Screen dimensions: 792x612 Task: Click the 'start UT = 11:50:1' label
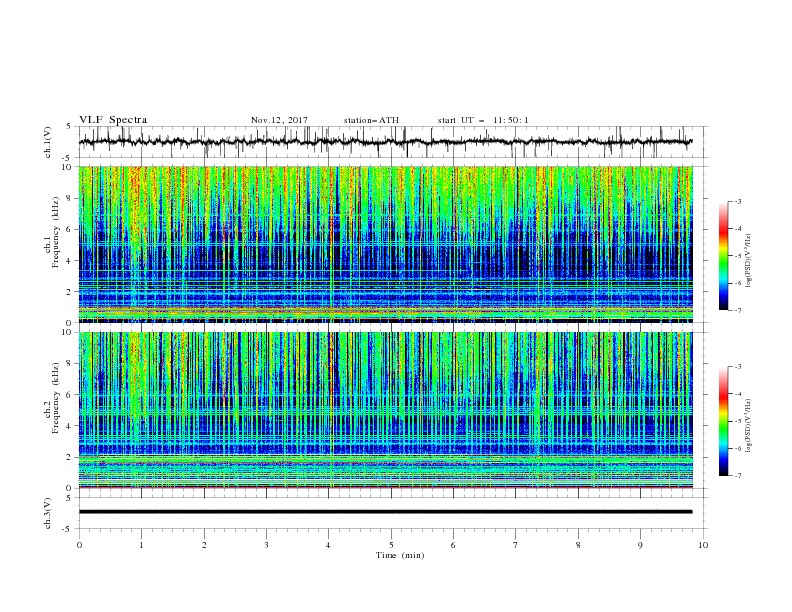[x=483, y=120]
